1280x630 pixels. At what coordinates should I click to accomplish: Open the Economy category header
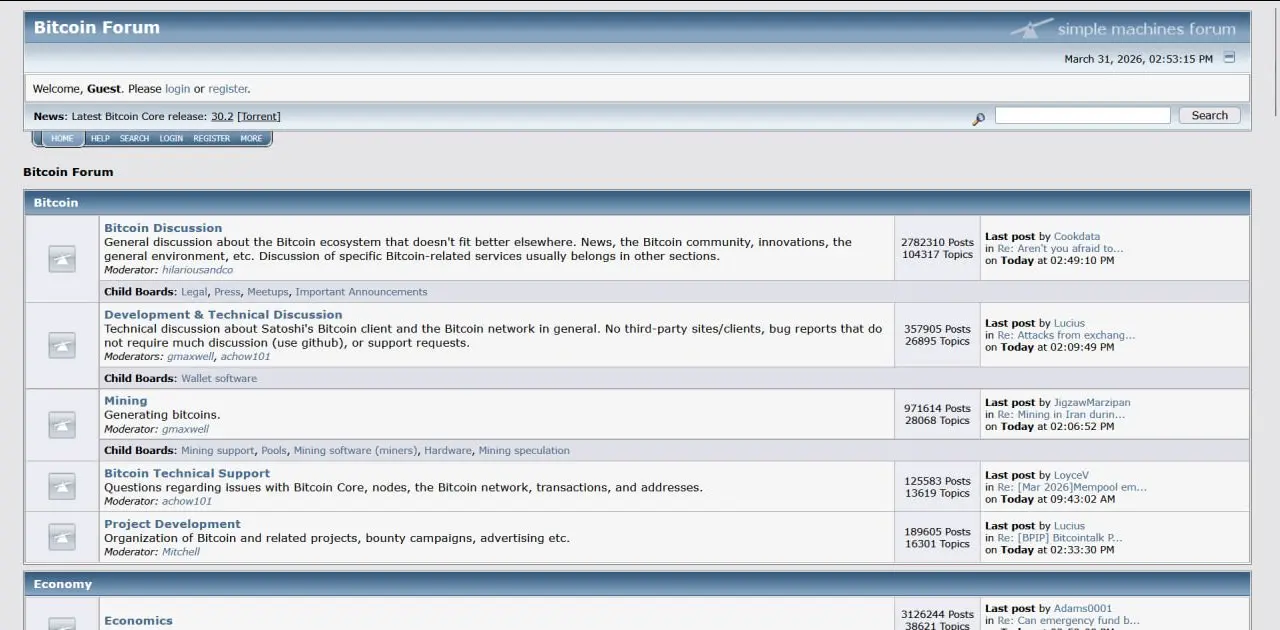tap(63, 584)
